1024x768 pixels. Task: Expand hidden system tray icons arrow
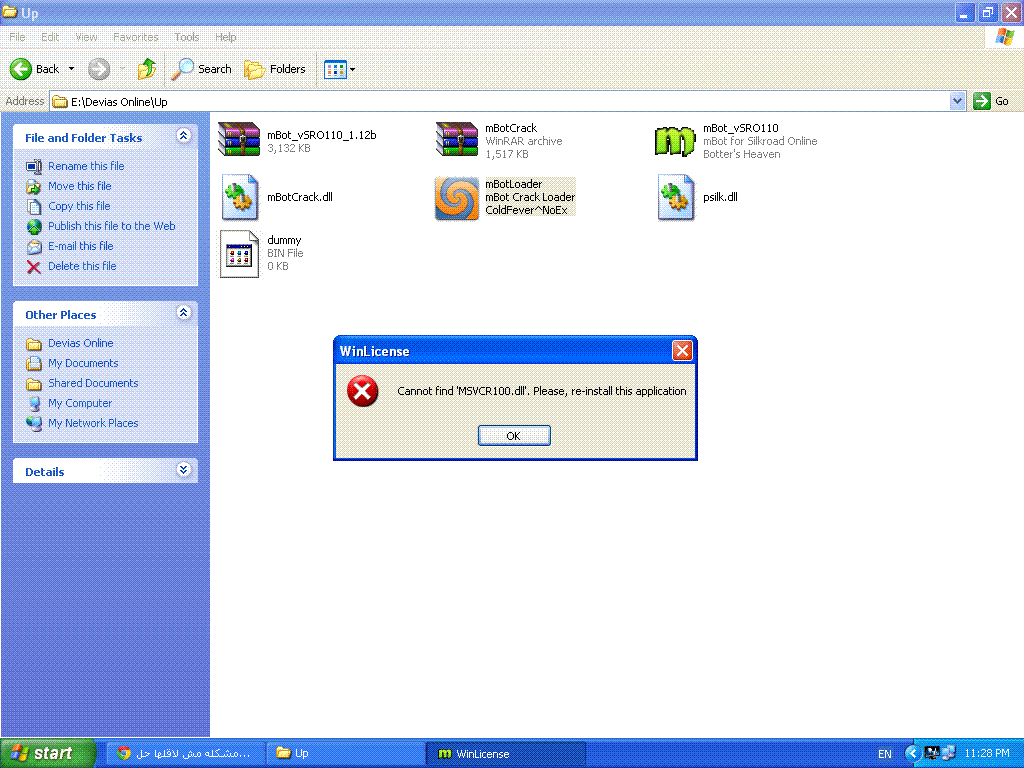coord(912,754)
